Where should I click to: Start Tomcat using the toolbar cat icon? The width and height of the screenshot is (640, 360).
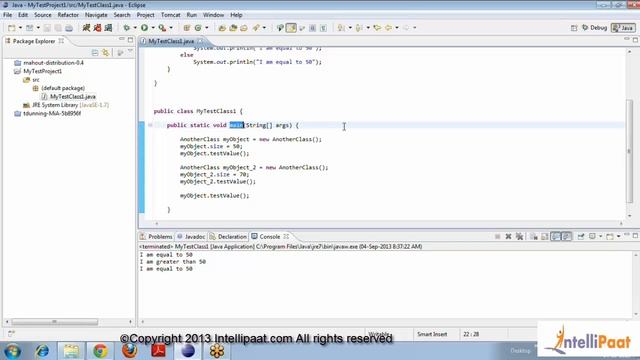[x=87, y=28]
